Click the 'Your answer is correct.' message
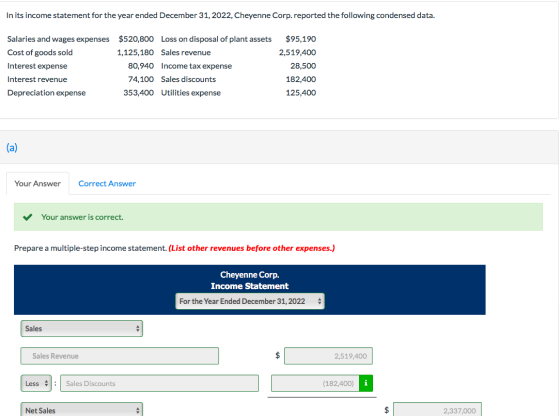Screen dimensions: 560x416 click(x=82, y=217)
